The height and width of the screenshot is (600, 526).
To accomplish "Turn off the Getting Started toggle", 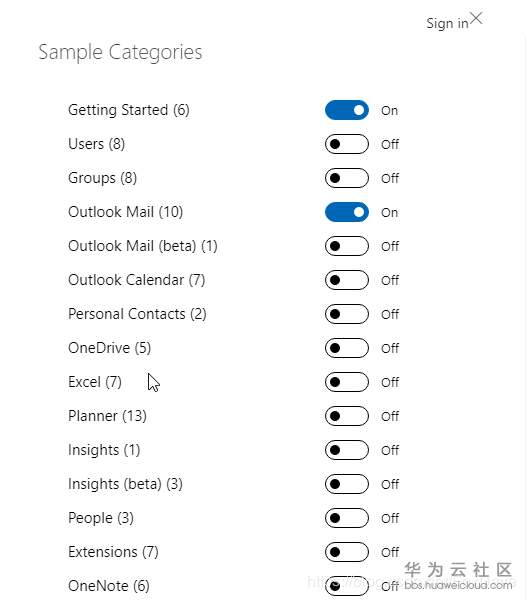I will (x=347, y=110).
